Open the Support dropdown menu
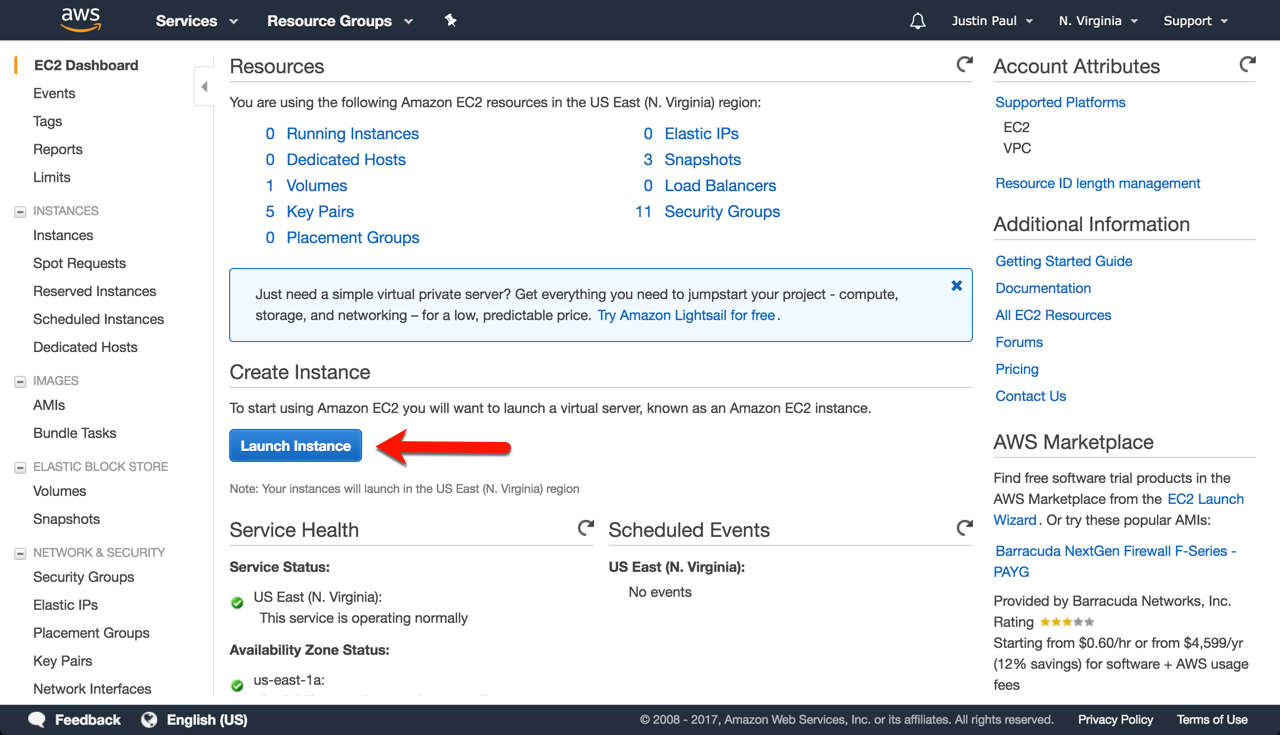The width and height of the screenshot is (1280, 735). [x=1194, y=21]
